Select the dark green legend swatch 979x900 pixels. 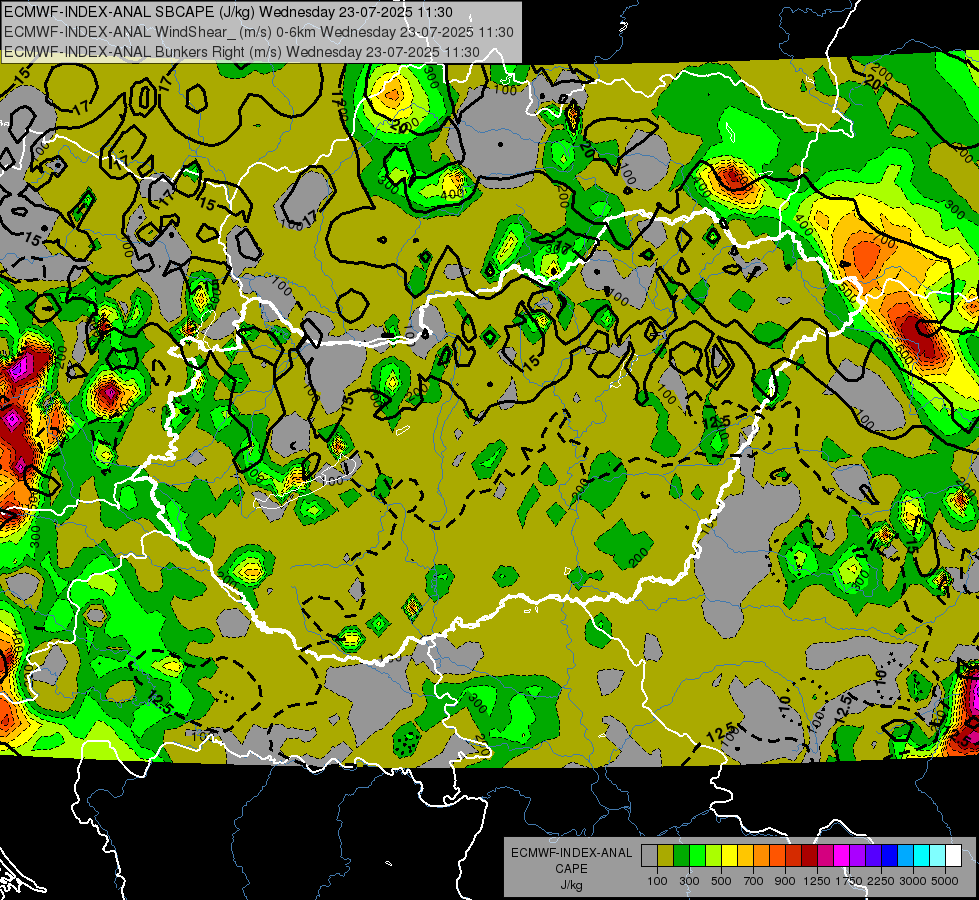[681, 856]
